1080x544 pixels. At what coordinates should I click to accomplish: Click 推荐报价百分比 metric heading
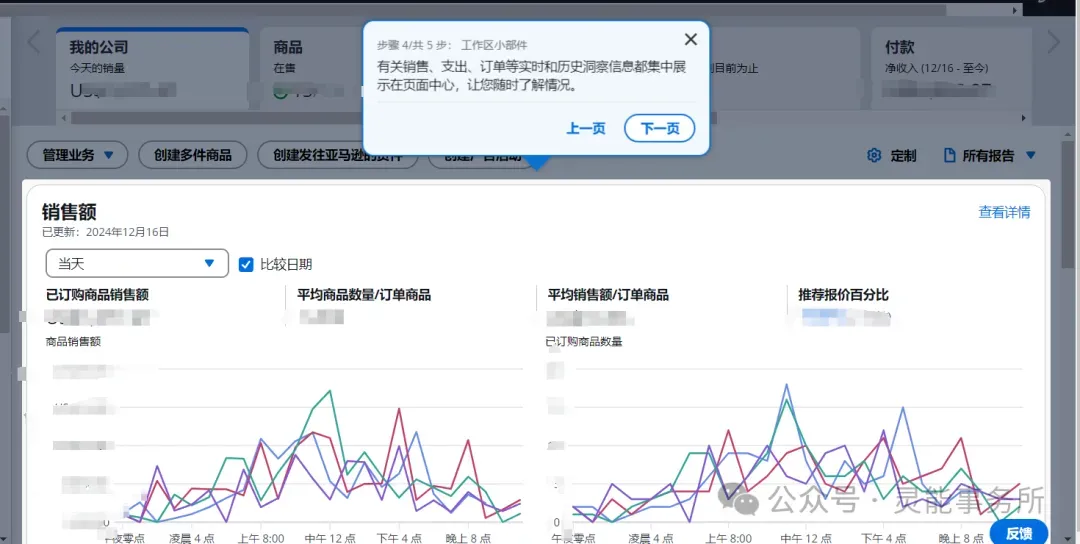843,295
